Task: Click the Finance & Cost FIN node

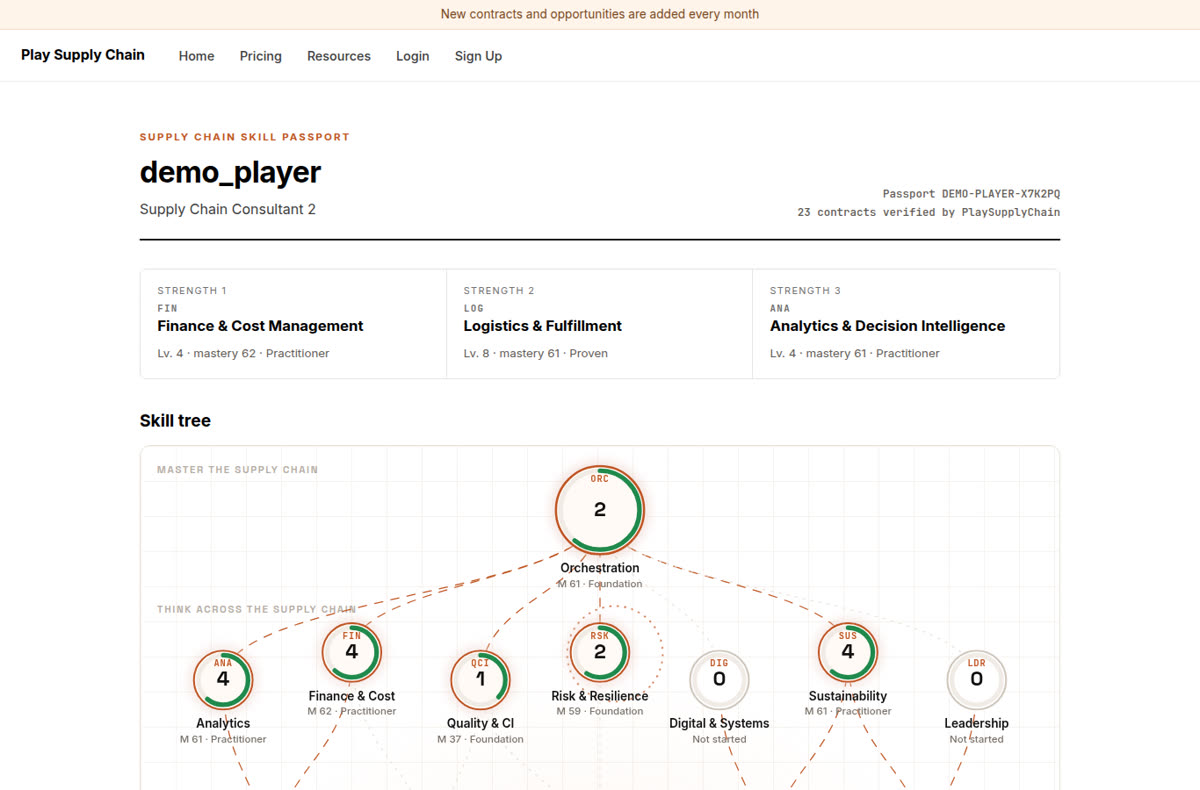Action: pyautogui.click(x=352, y=652)
